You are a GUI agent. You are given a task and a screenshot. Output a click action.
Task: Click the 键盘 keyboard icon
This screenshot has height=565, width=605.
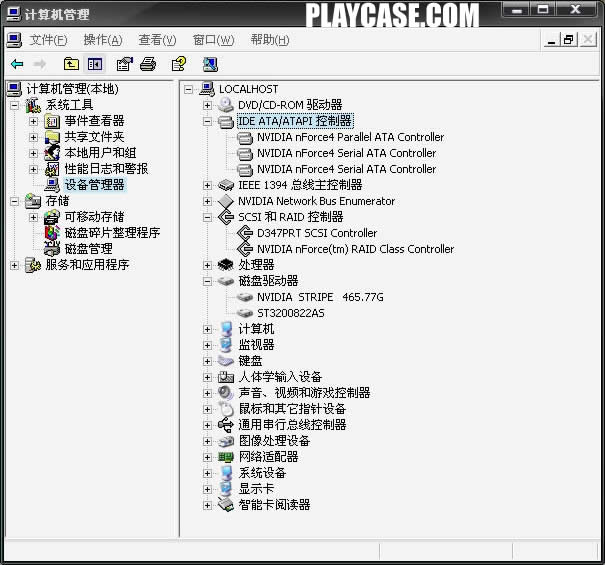226,361
